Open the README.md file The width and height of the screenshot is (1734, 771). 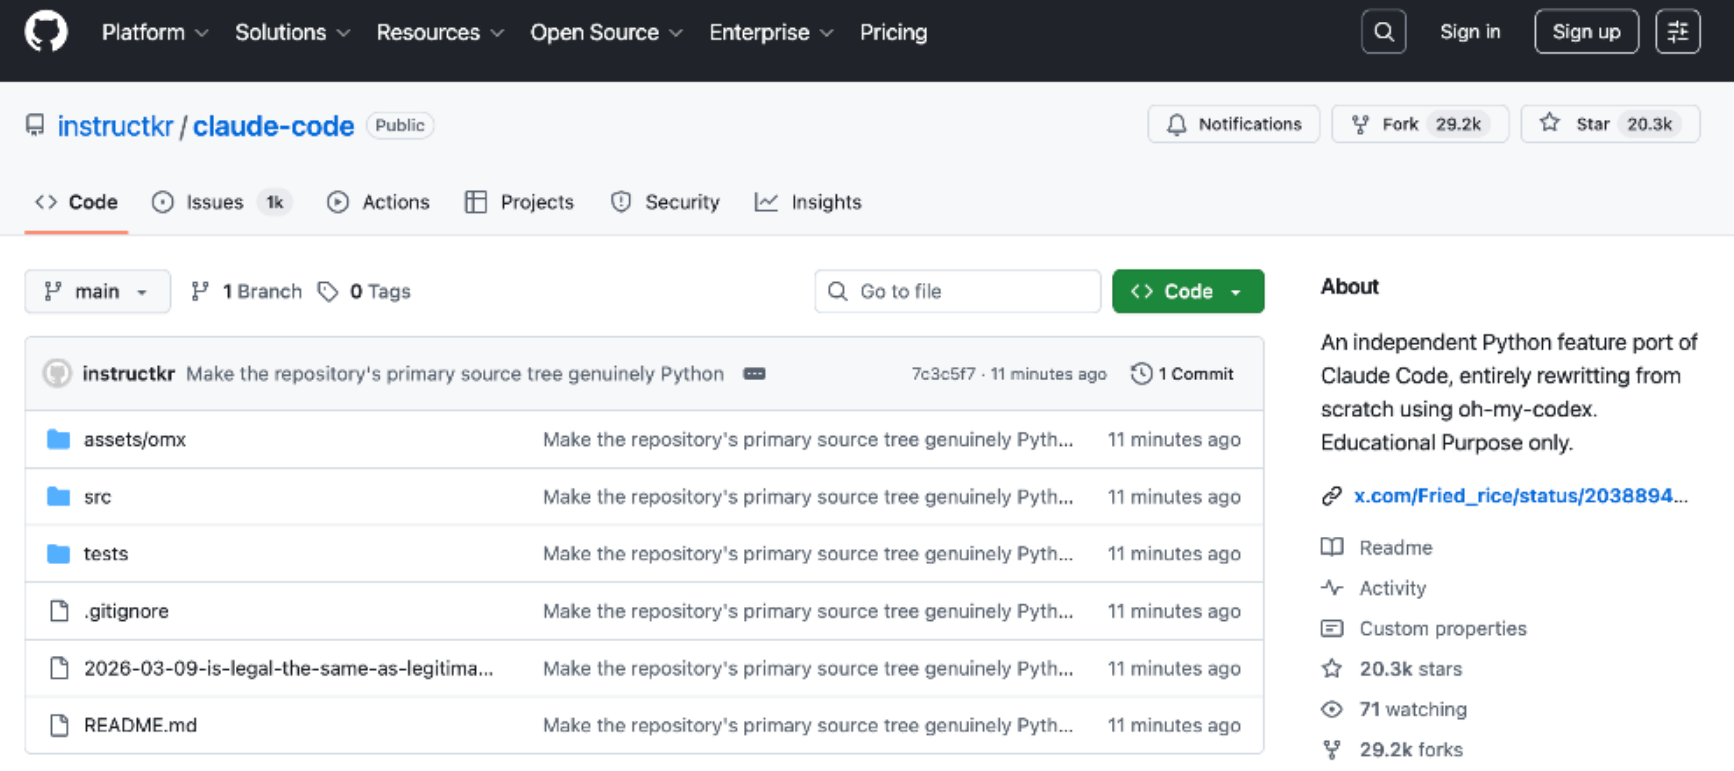140,725
